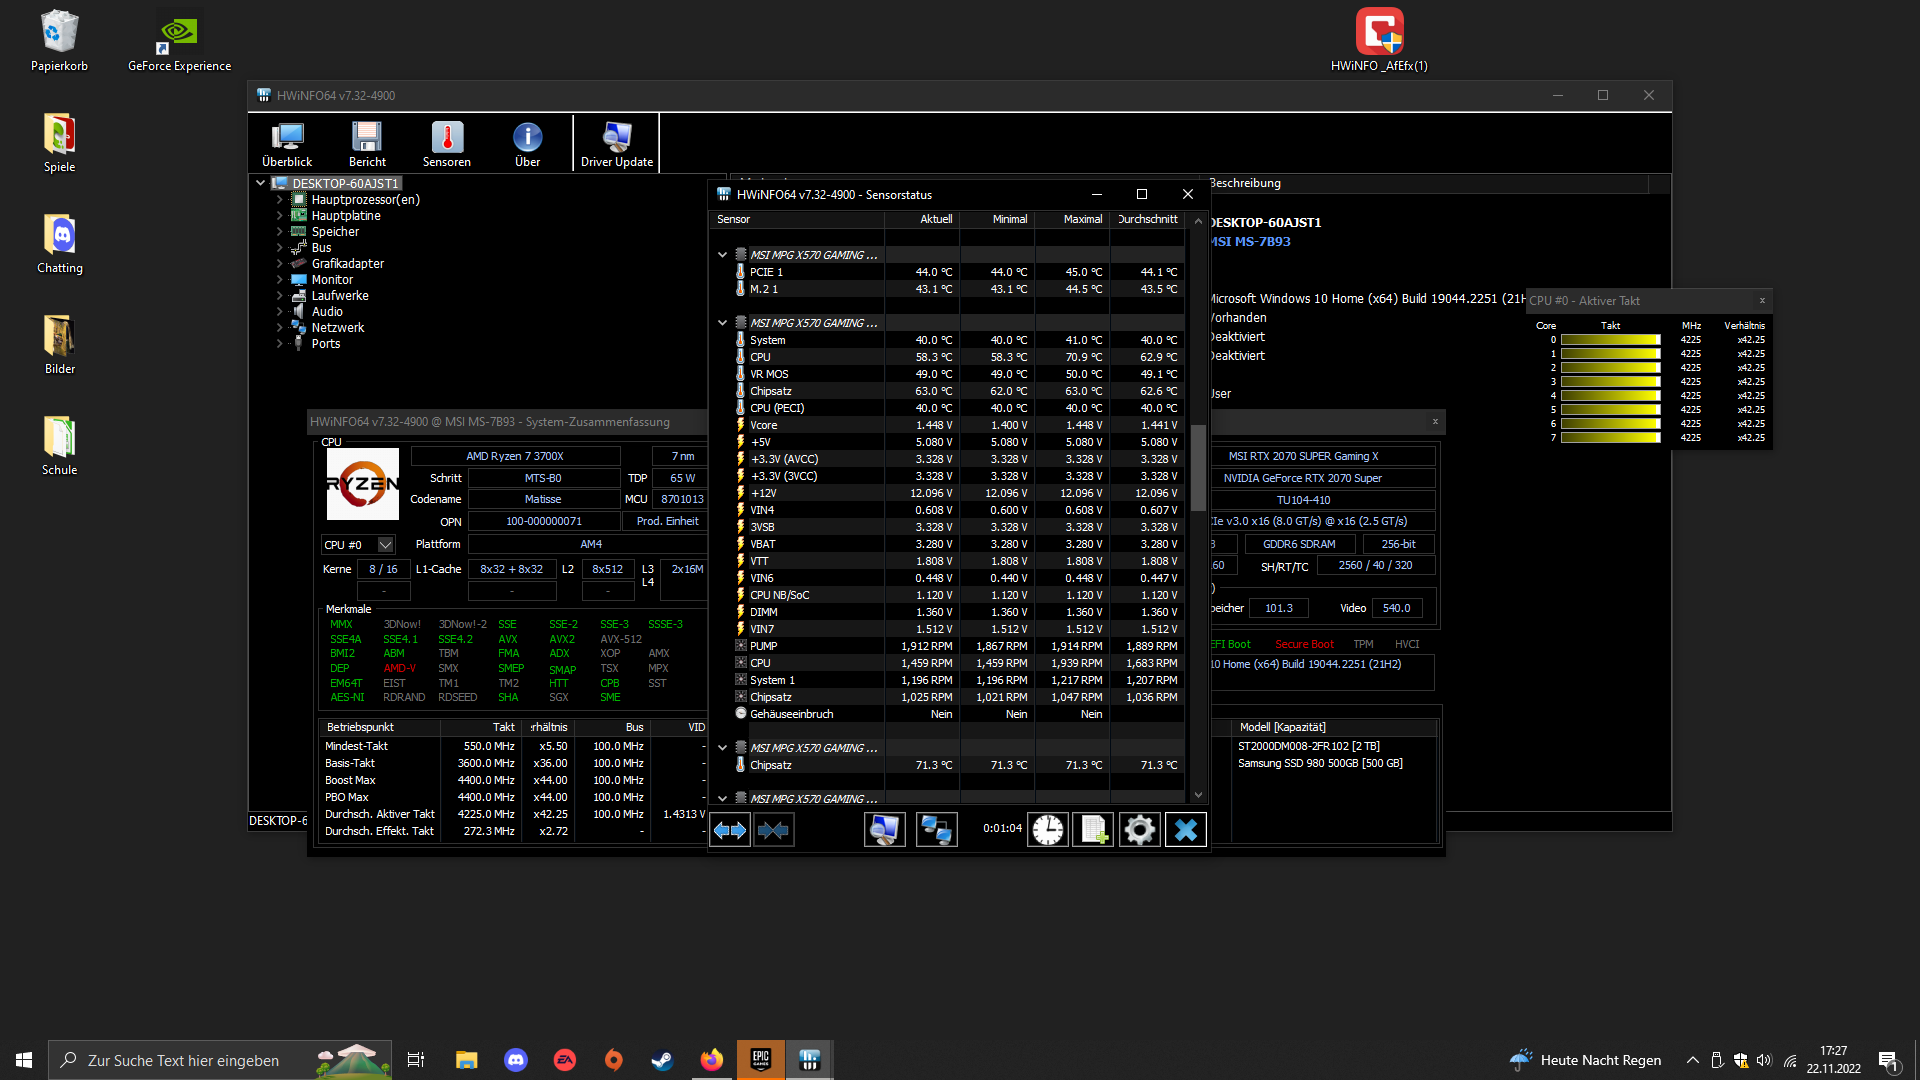Expand the Hauptprozessor(en) tree node

click(x=280, y=200)
